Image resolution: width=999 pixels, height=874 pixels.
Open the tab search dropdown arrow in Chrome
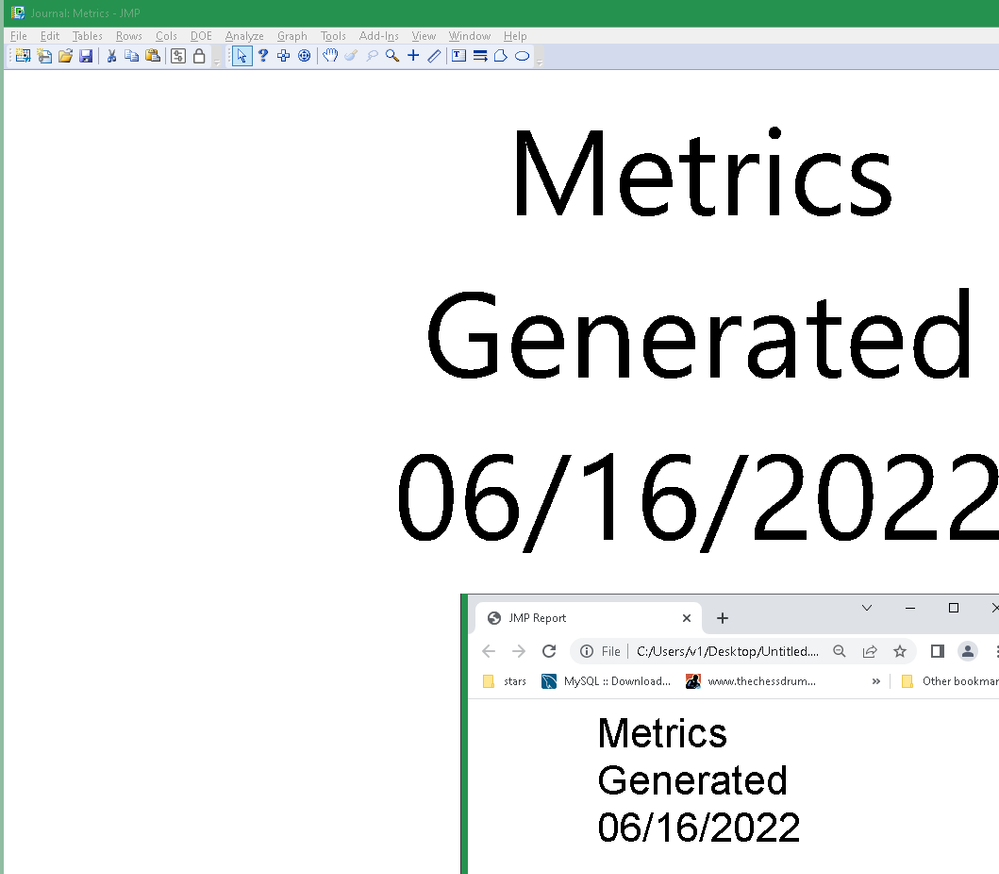[x=866, y=608]
